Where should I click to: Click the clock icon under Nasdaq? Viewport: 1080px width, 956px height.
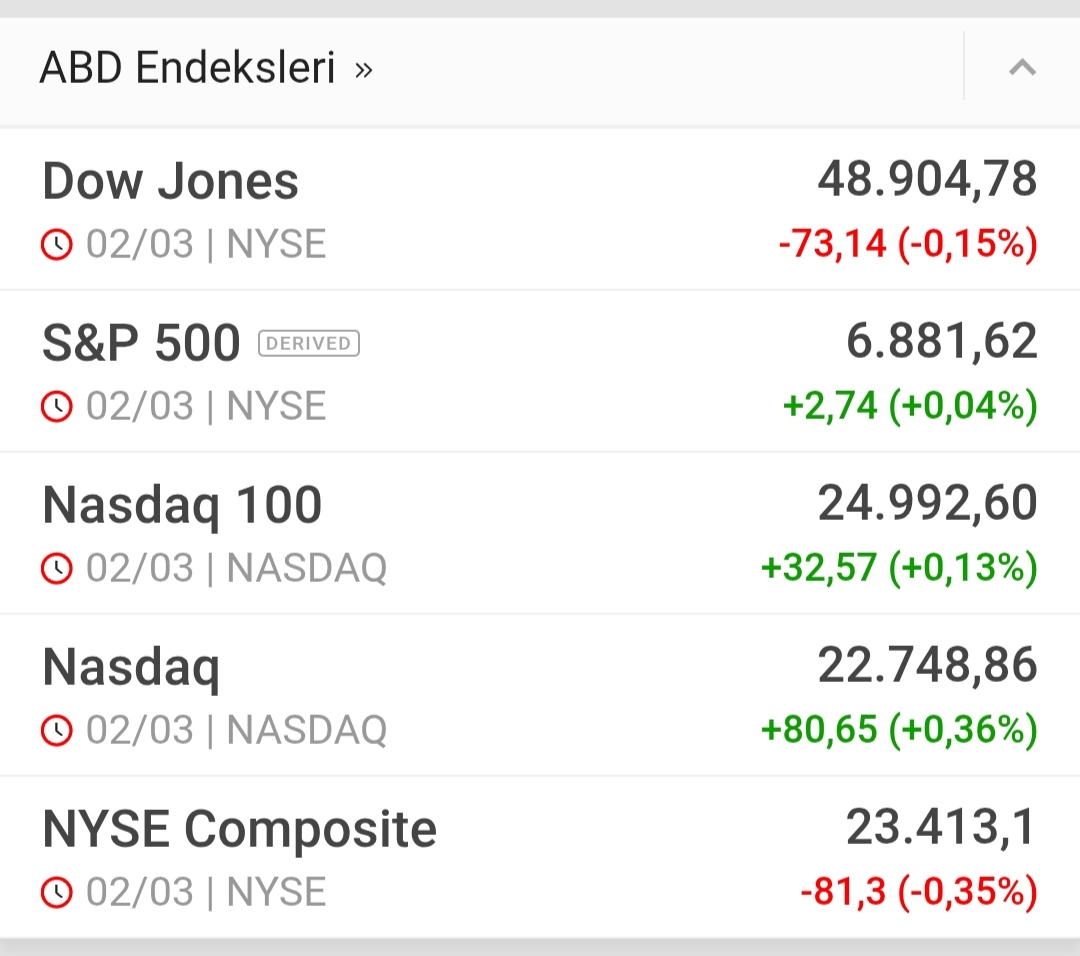pyautogui.click(x=57, y=730)
